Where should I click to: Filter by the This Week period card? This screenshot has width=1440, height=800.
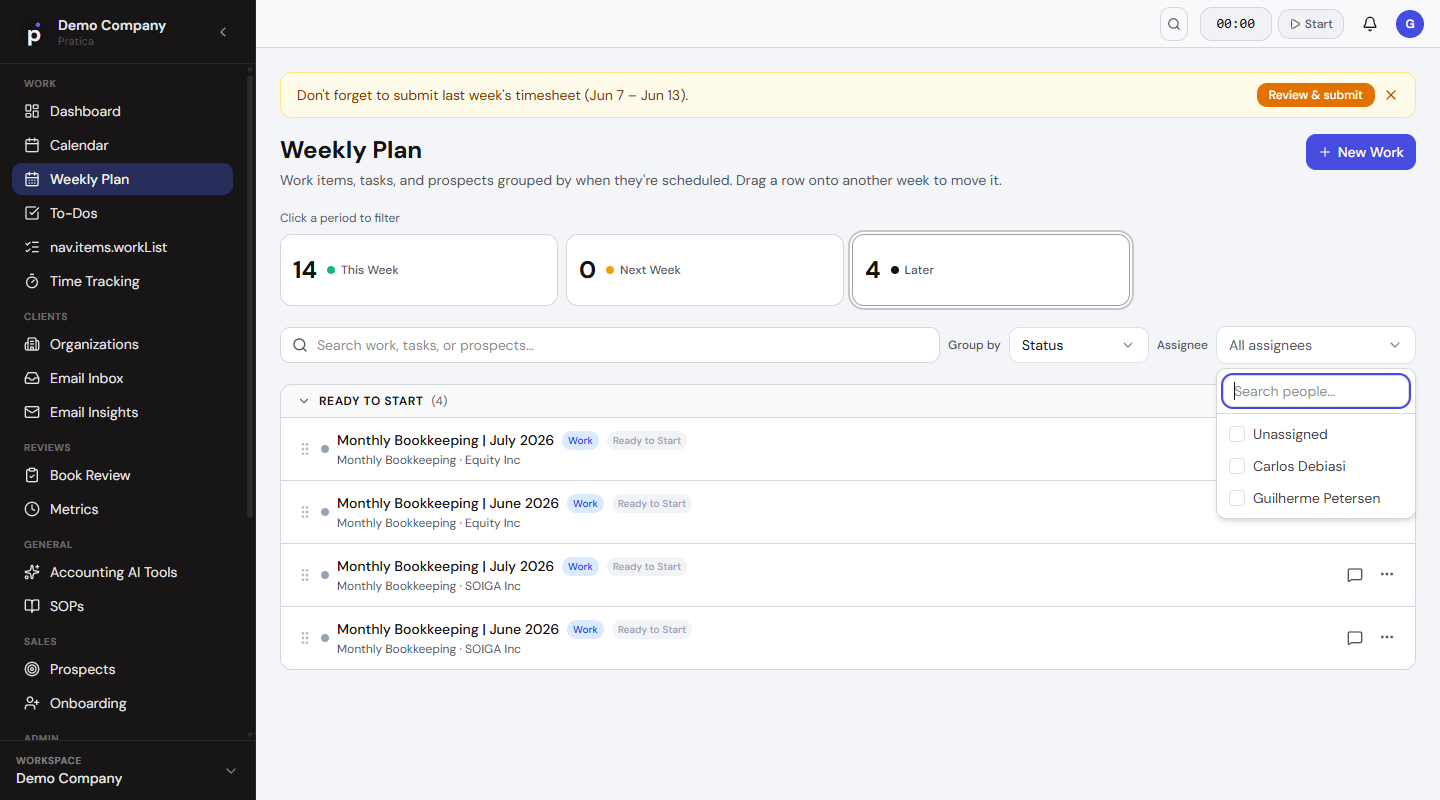(419, 270)
